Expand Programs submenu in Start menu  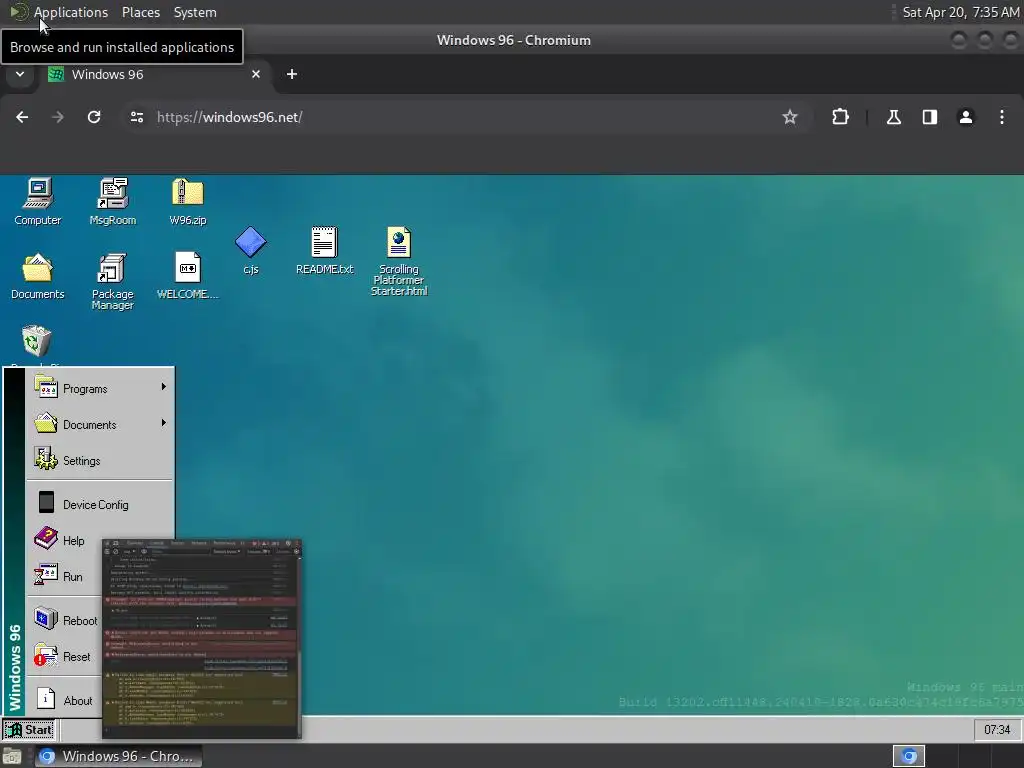pyautogui.click(x=100, y=388)
